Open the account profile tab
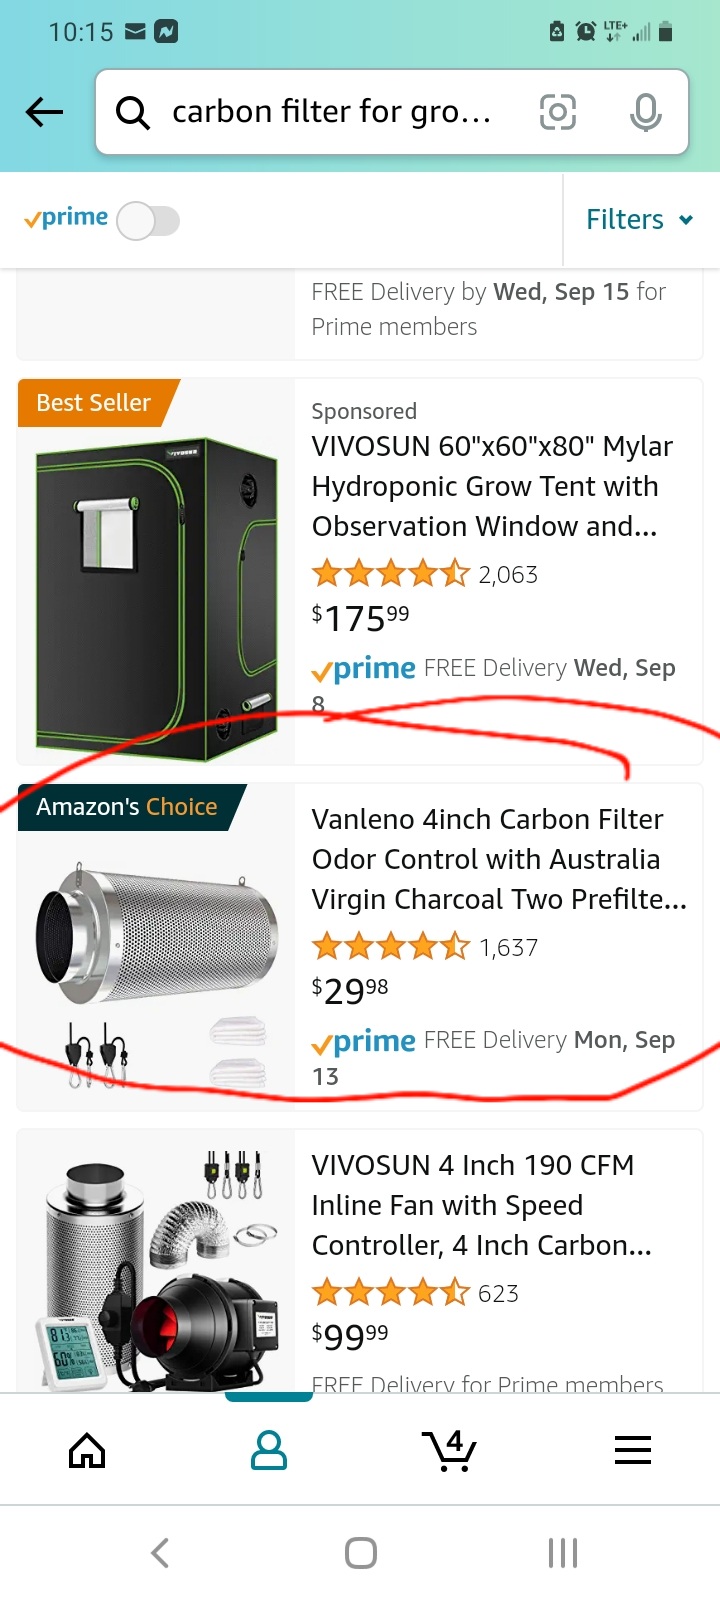The height and width of the screenshot is (1600, 720). click(x=269, y=1450)
